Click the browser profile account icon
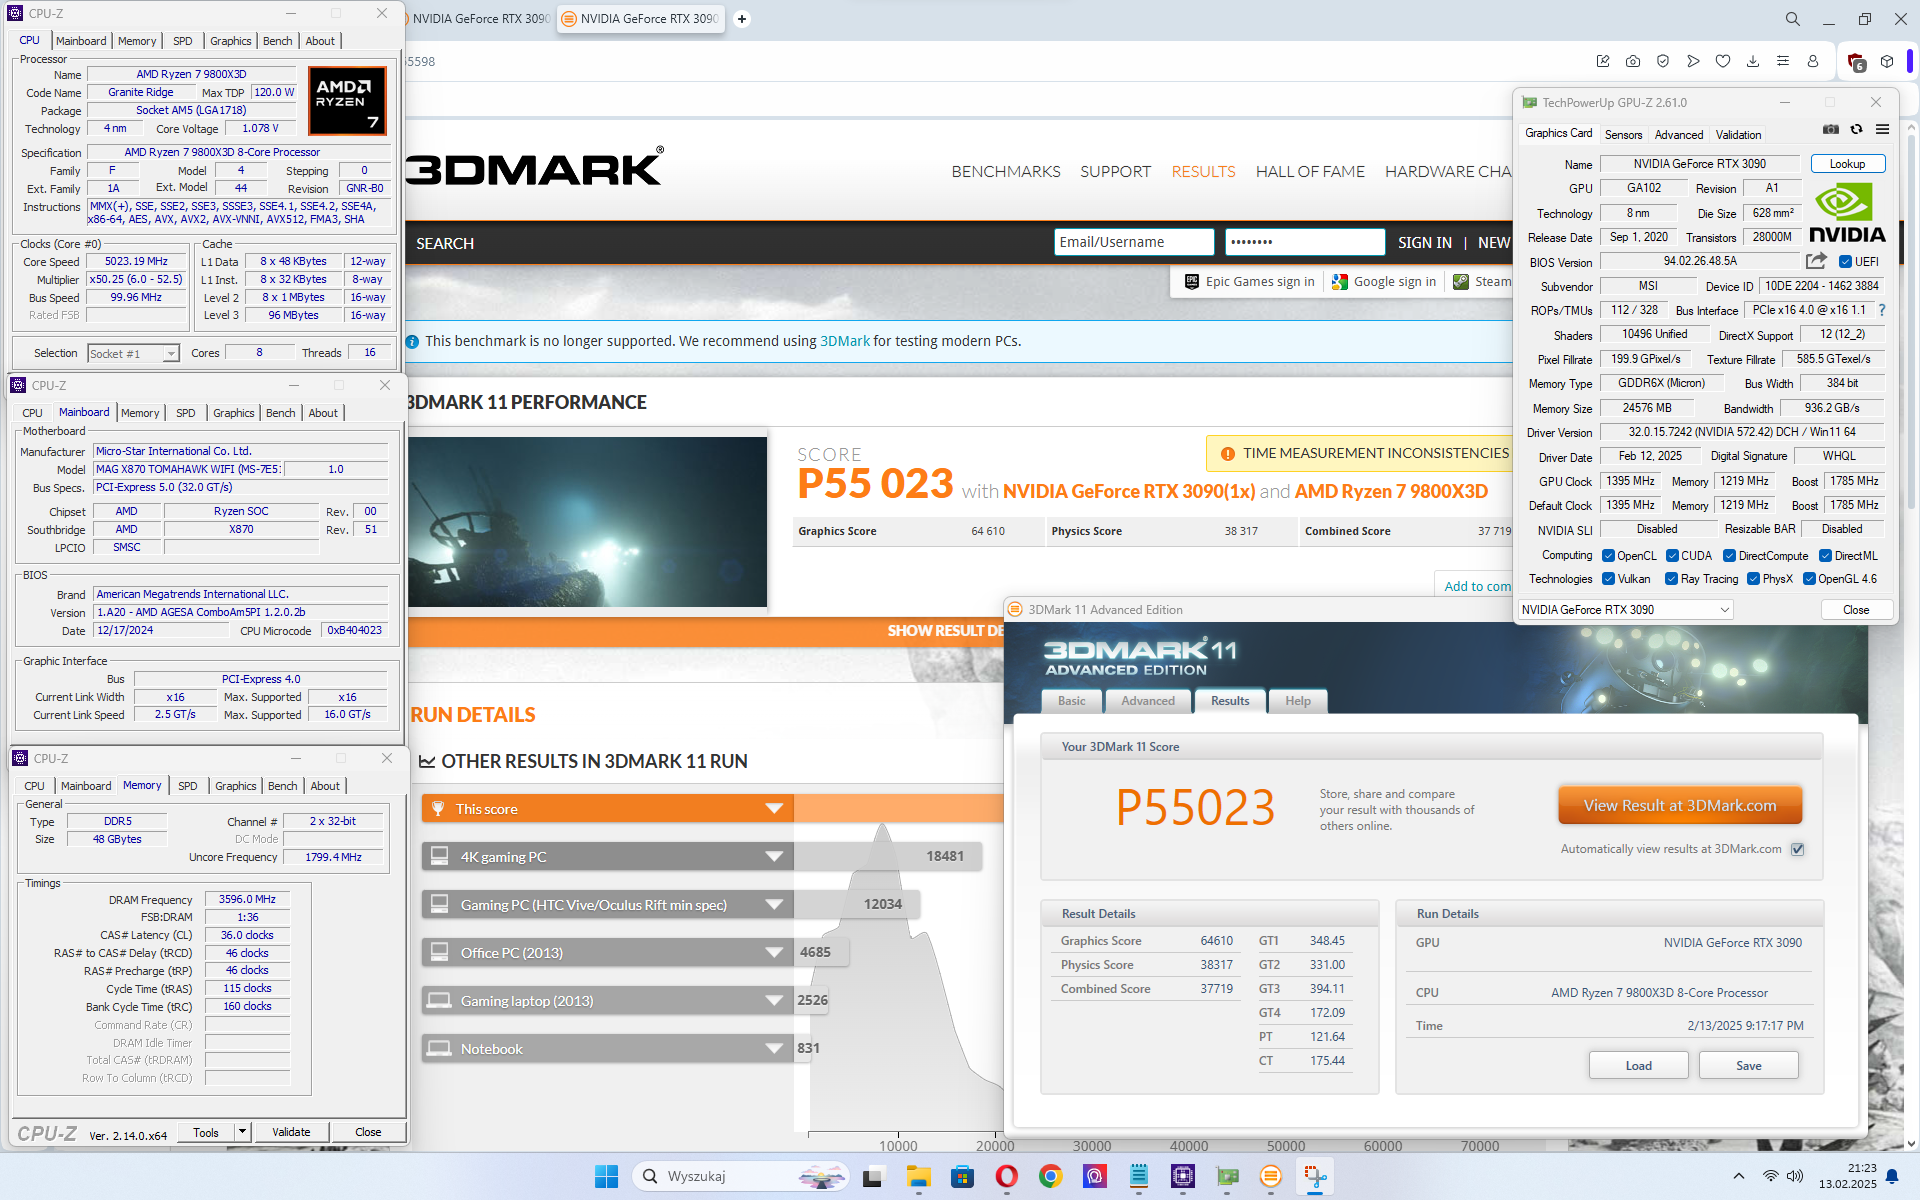Viewport: 1920px width, 1200px height. 1813,61
